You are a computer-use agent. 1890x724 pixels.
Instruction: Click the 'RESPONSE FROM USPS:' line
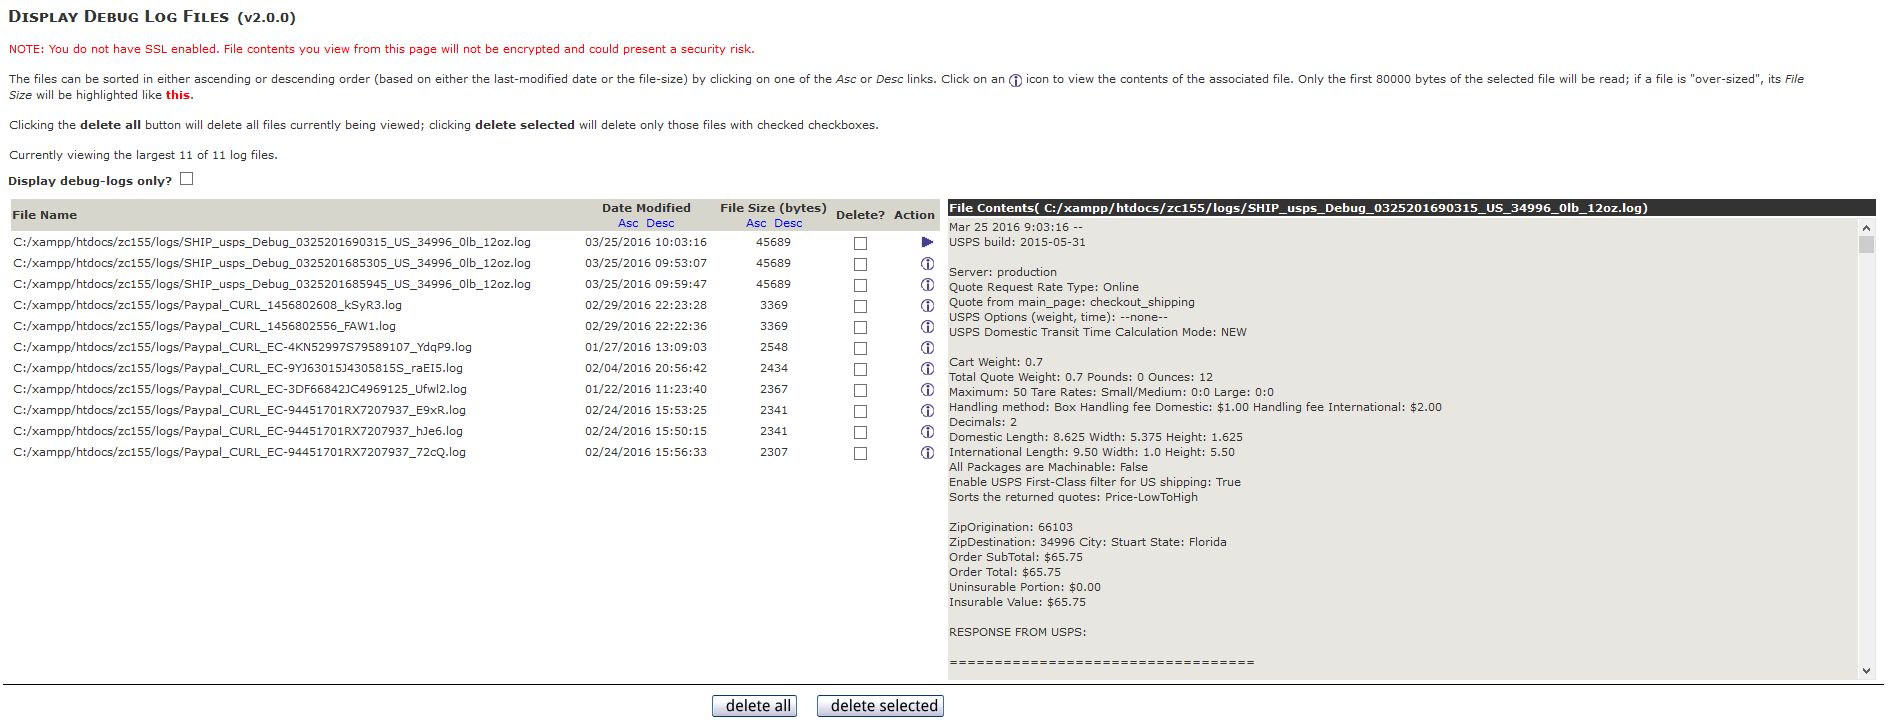(1017, 632)
